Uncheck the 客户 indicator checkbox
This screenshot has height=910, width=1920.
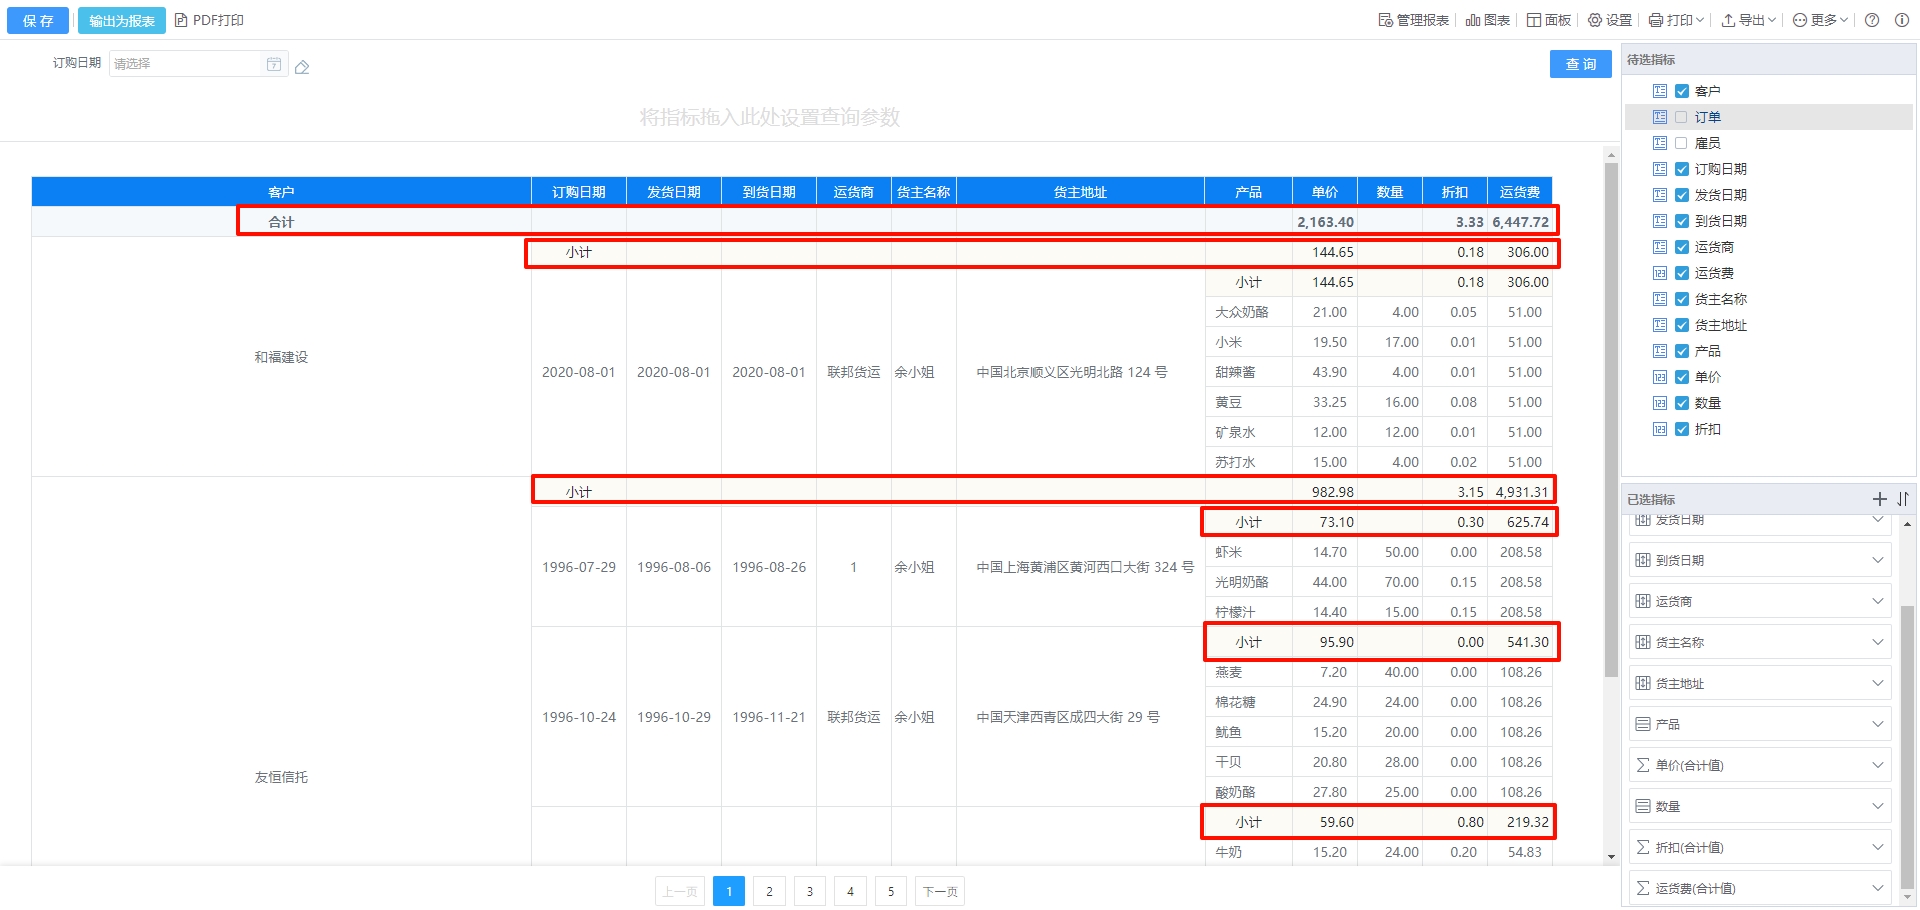(x=1681, y=91)
